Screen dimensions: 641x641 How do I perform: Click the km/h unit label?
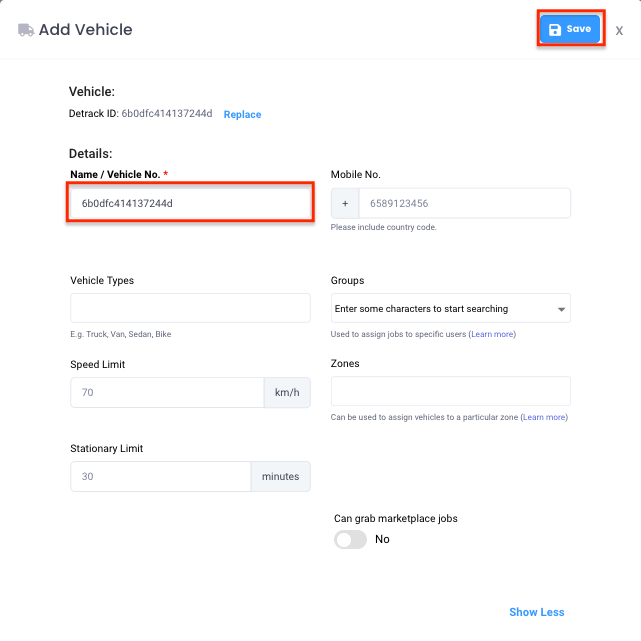tap(287, 392)
